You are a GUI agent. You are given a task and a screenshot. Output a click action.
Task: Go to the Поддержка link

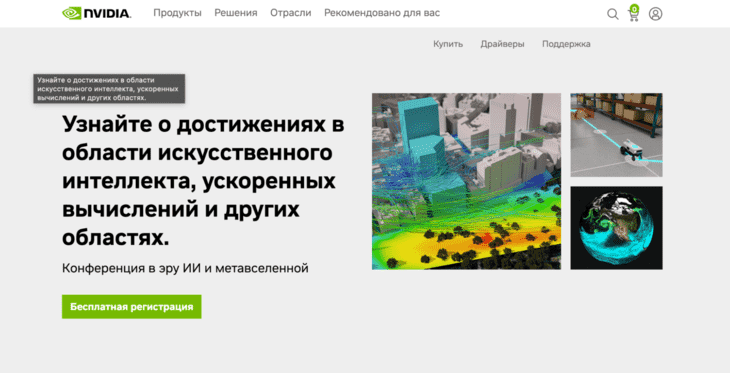click(x=566, y=44)
